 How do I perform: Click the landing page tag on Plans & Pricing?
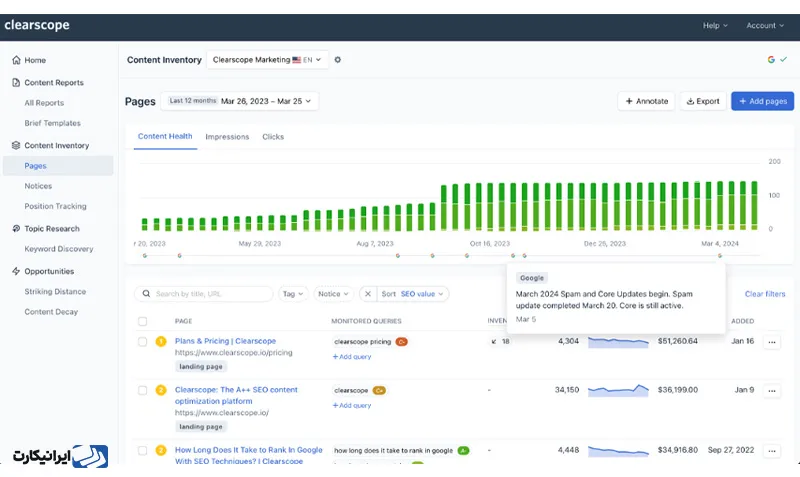tap(201, 366)
